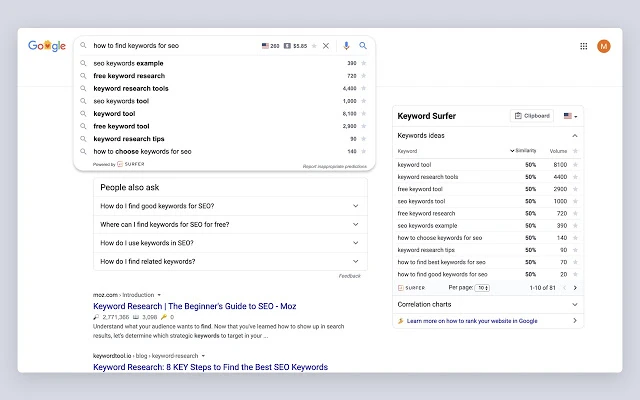640x400 pixels.
Task: Click the Clipboard button in Keyword Surfer
Action: coord(532,116)
